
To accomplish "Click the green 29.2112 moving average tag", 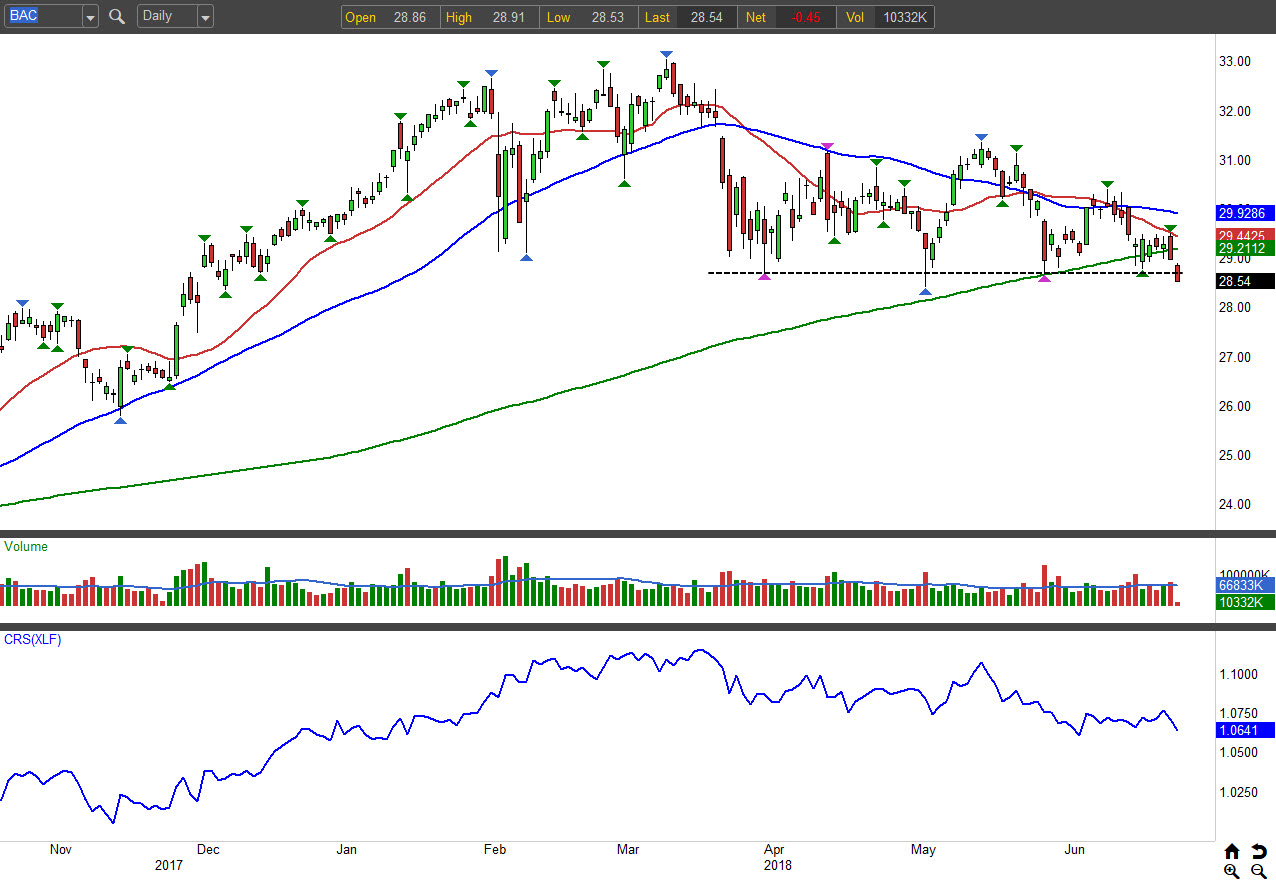I will [1245, 249].
